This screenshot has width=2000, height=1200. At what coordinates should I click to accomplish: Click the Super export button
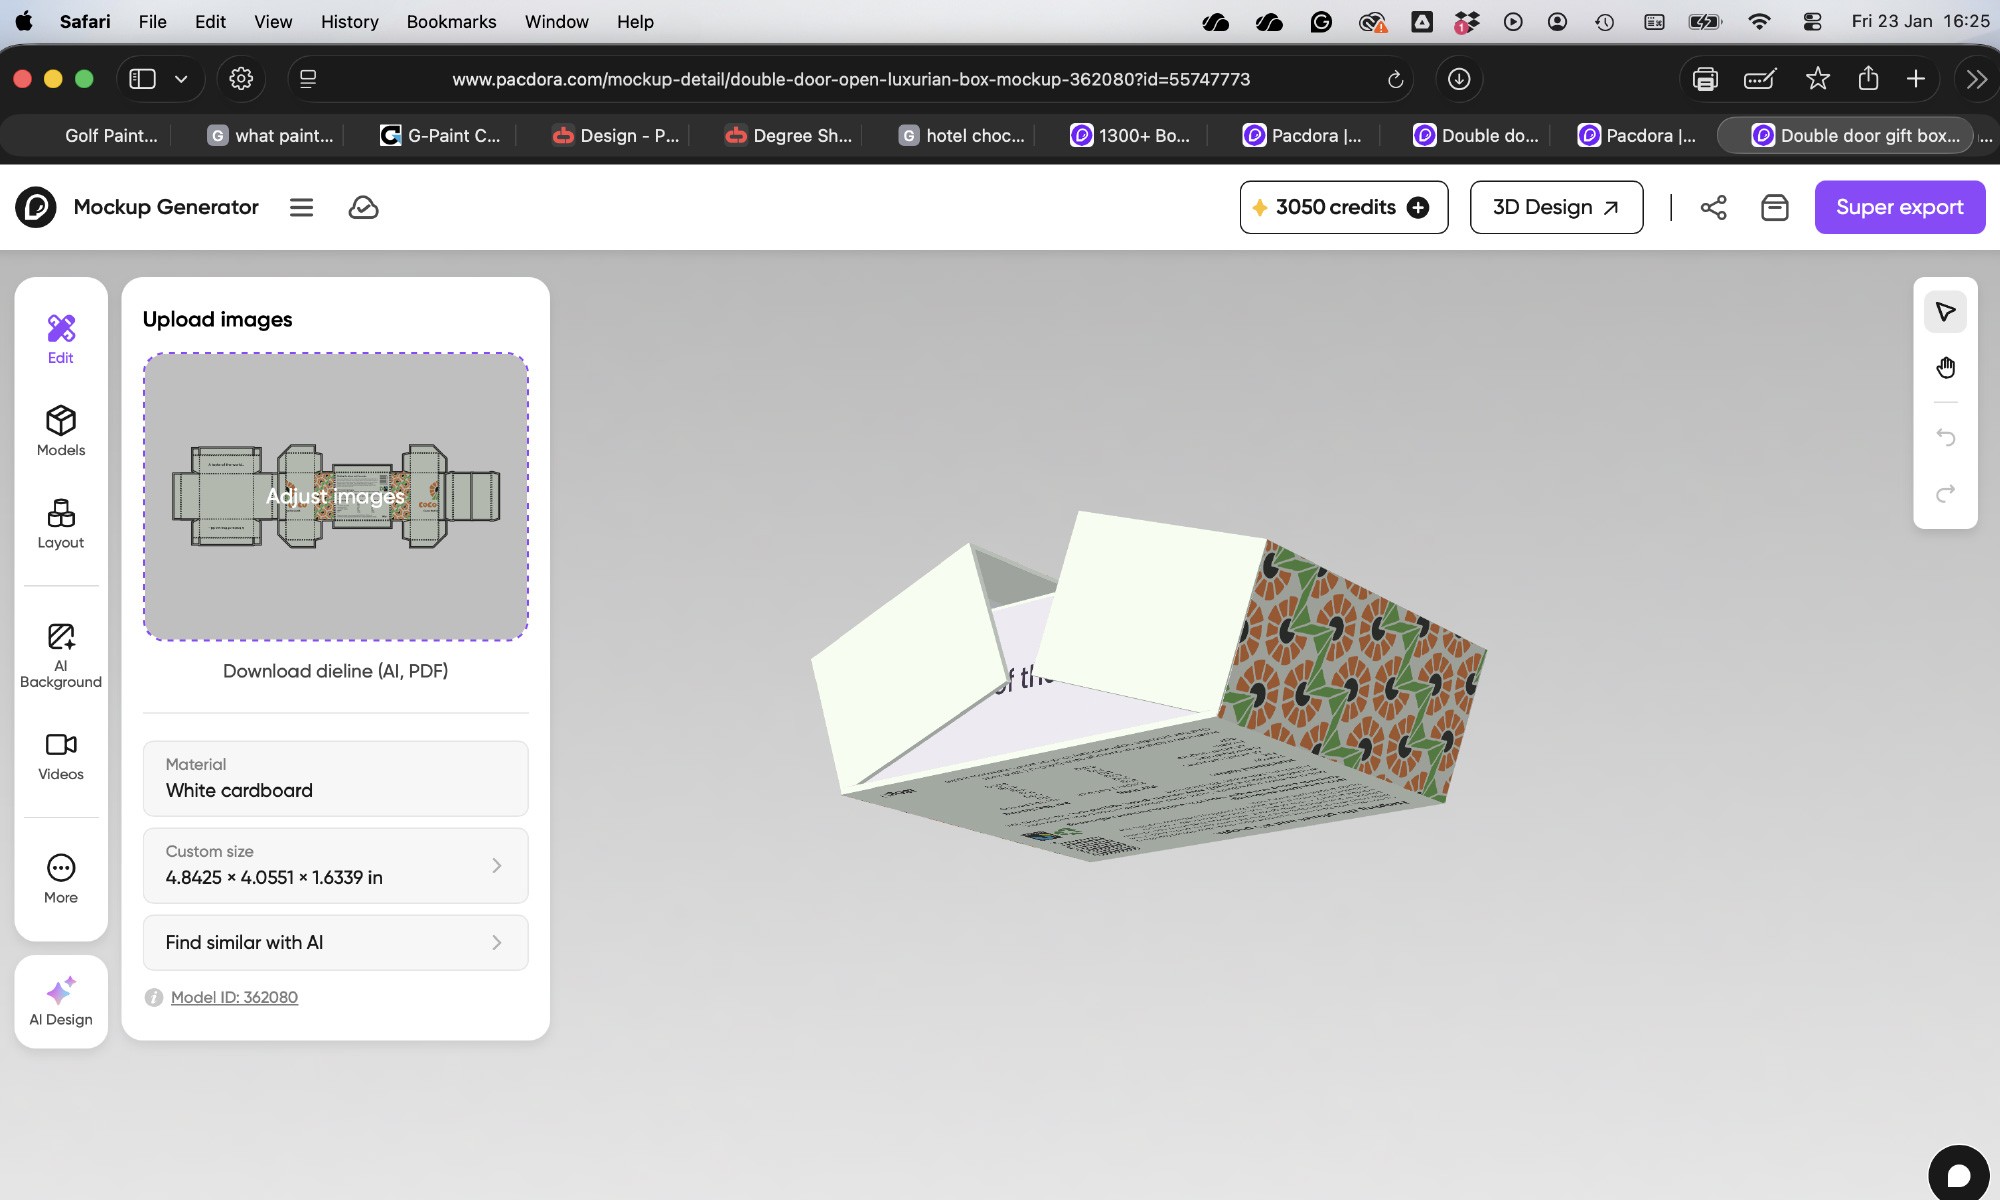pos(1899,207)
